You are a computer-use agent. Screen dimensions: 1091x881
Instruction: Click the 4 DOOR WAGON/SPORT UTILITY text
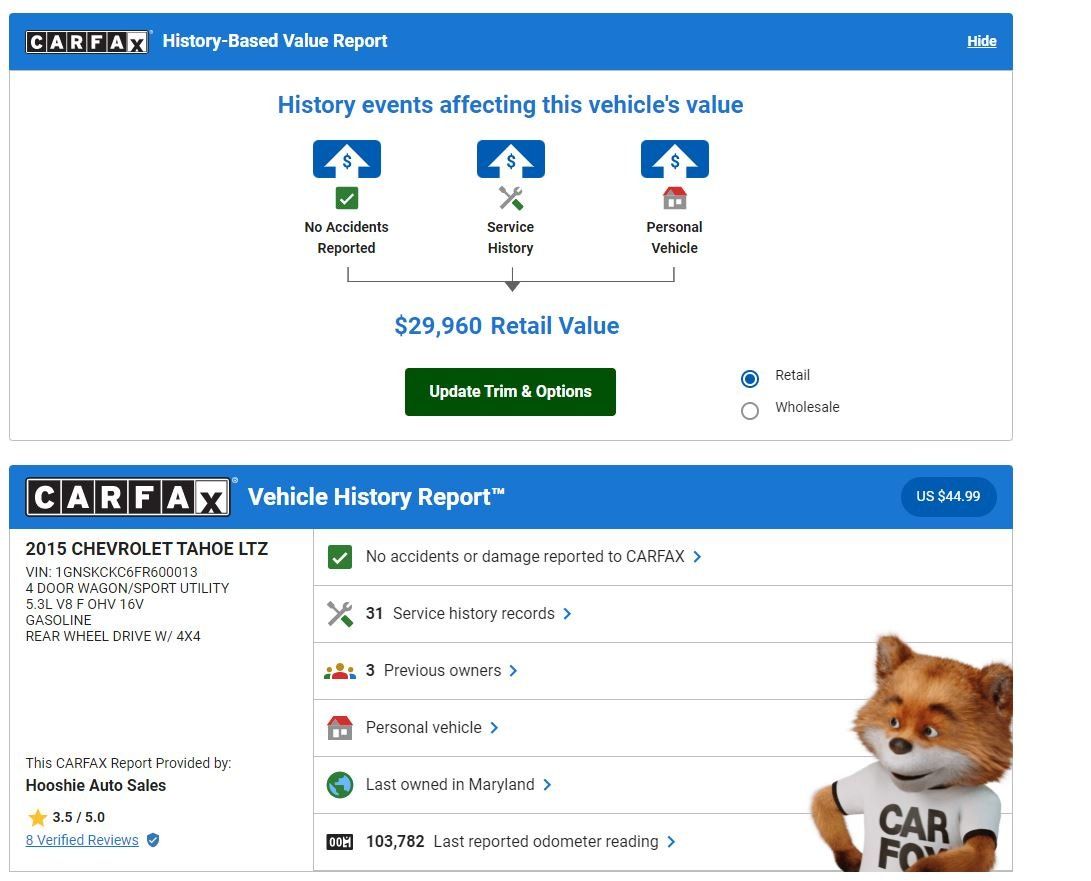coord(127,588)
